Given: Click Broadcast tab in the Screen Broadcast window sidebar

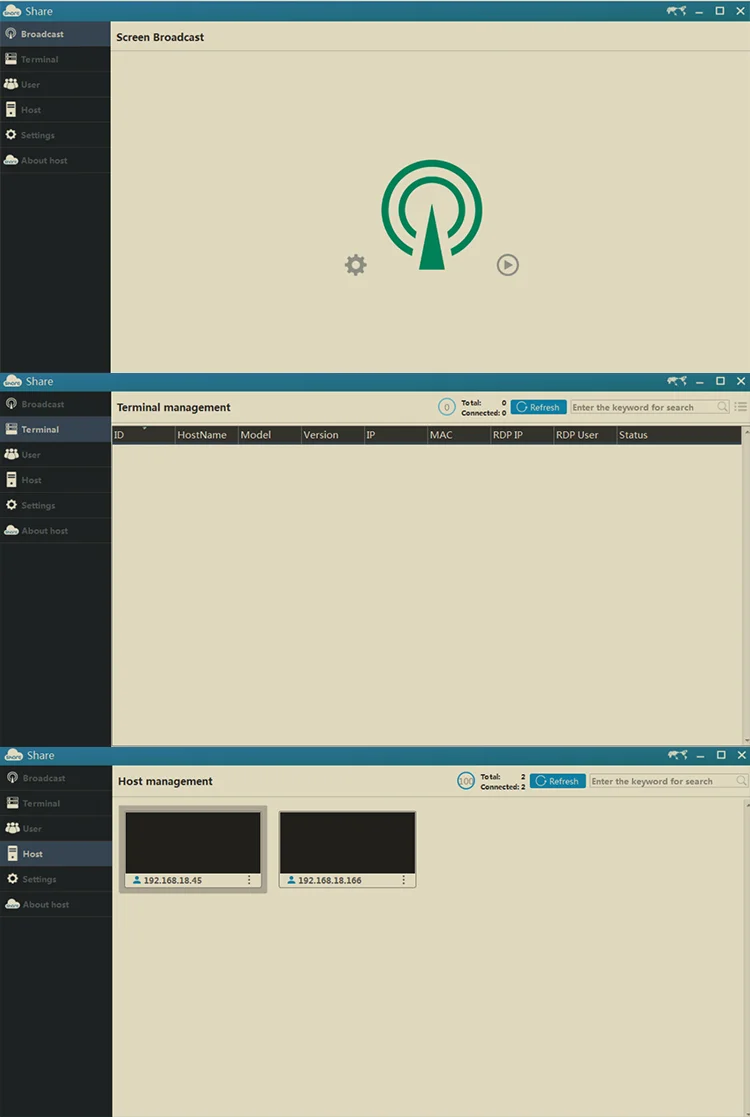Looking at the screenshot, I should click(55, 34).
